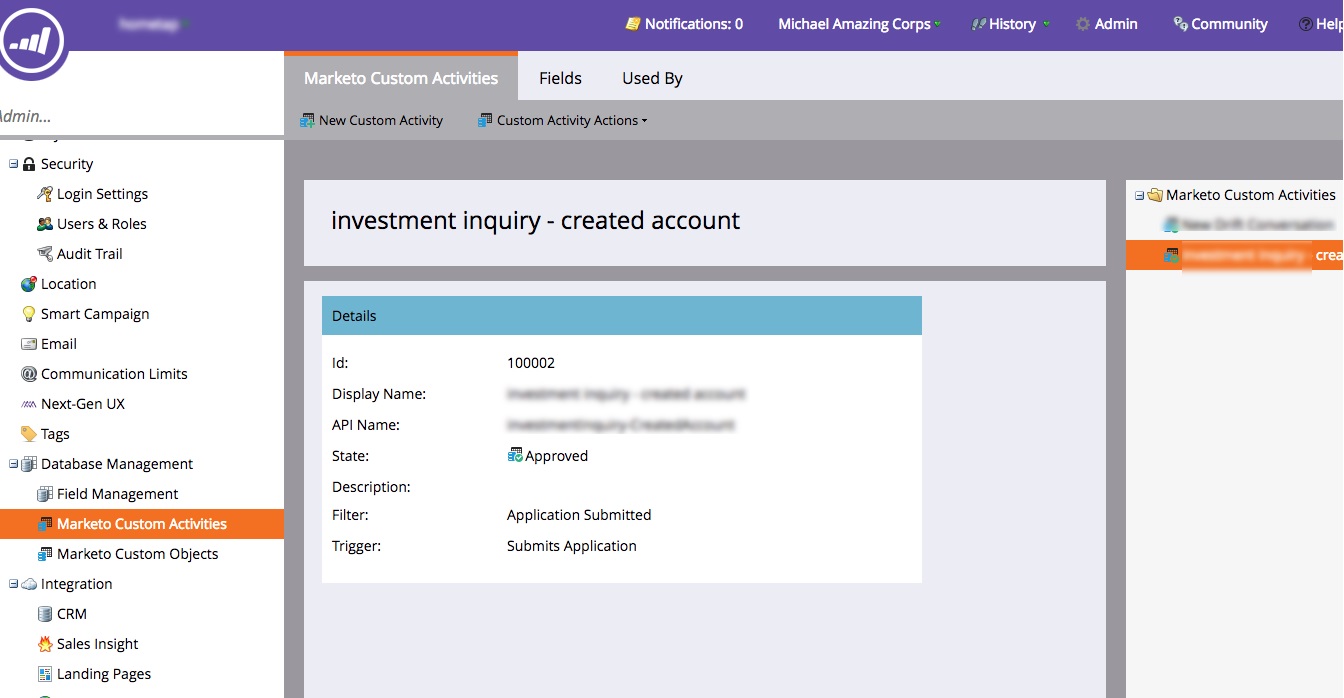The image size is (1344, 698).
Task: Switch to the Marketo Custom Activities tab
Action: (401, 77)
